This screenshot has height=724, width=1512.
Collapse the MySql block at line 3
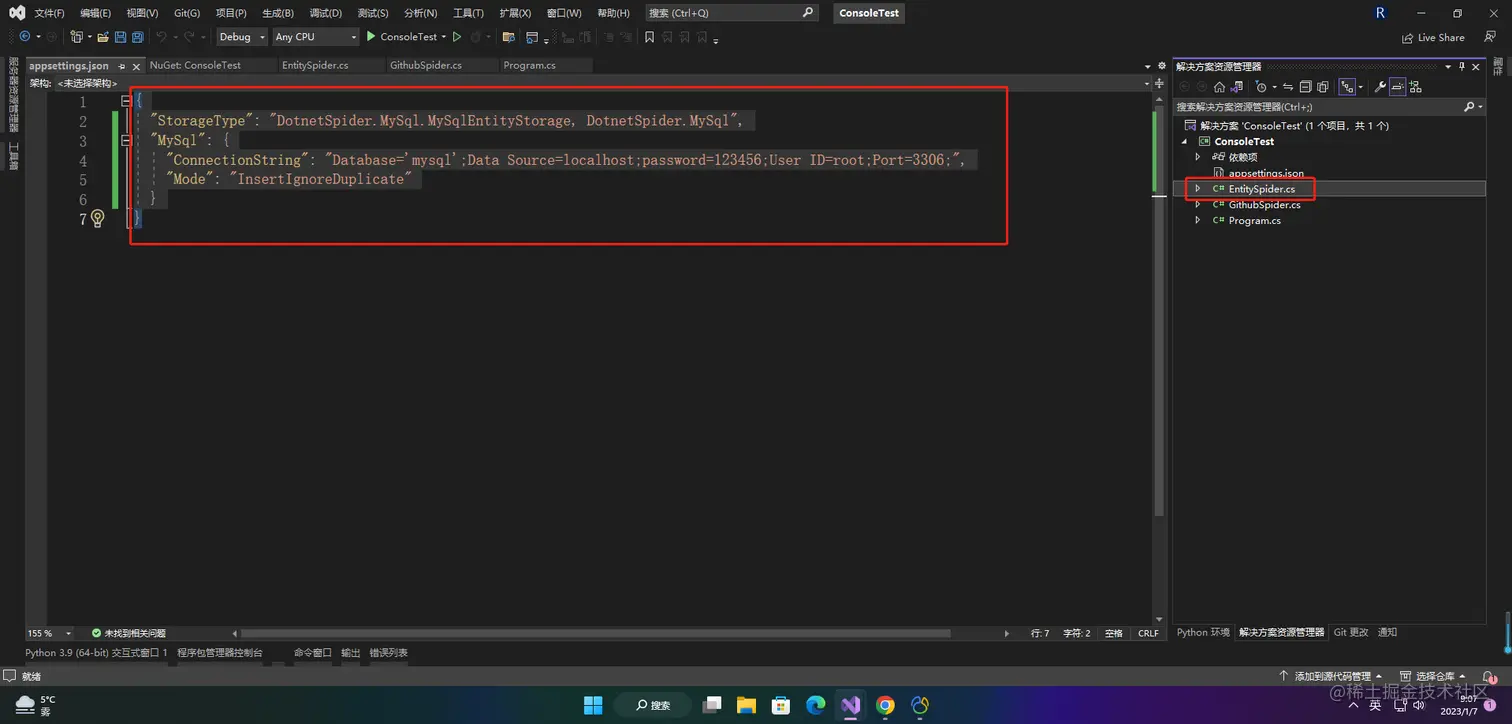(126, 141)
